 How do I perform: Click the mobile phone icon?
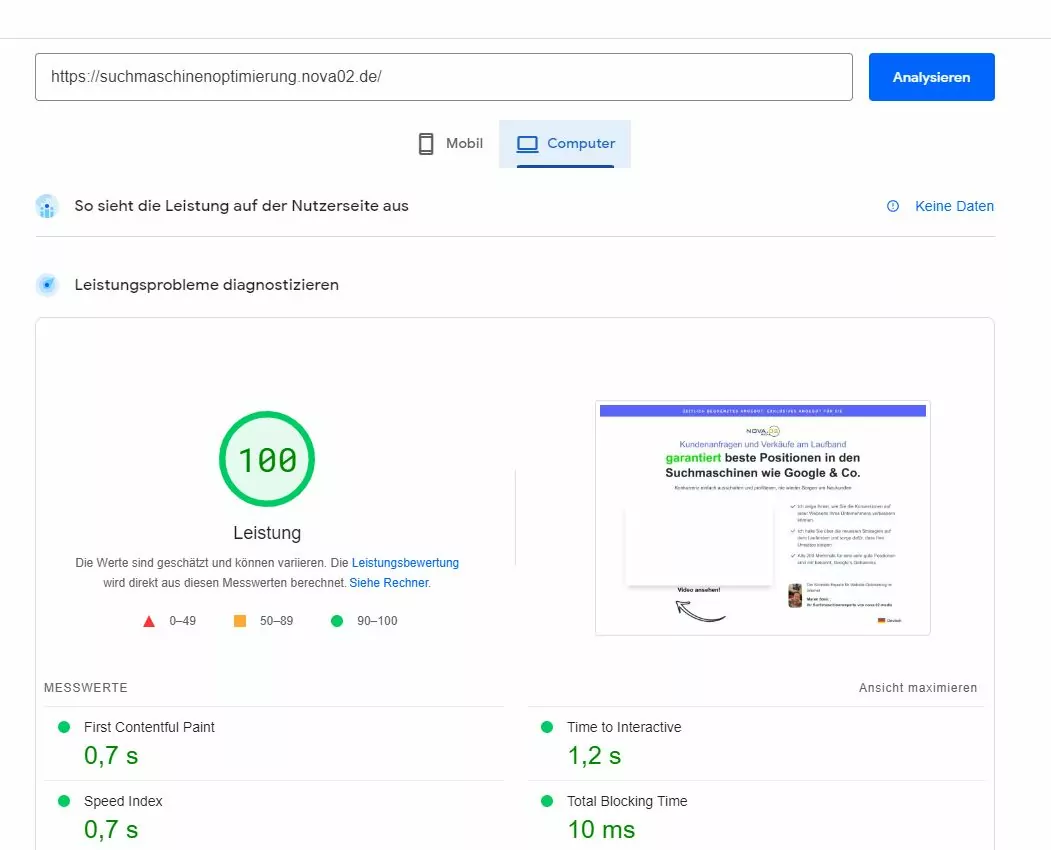(x=426, y=144)
